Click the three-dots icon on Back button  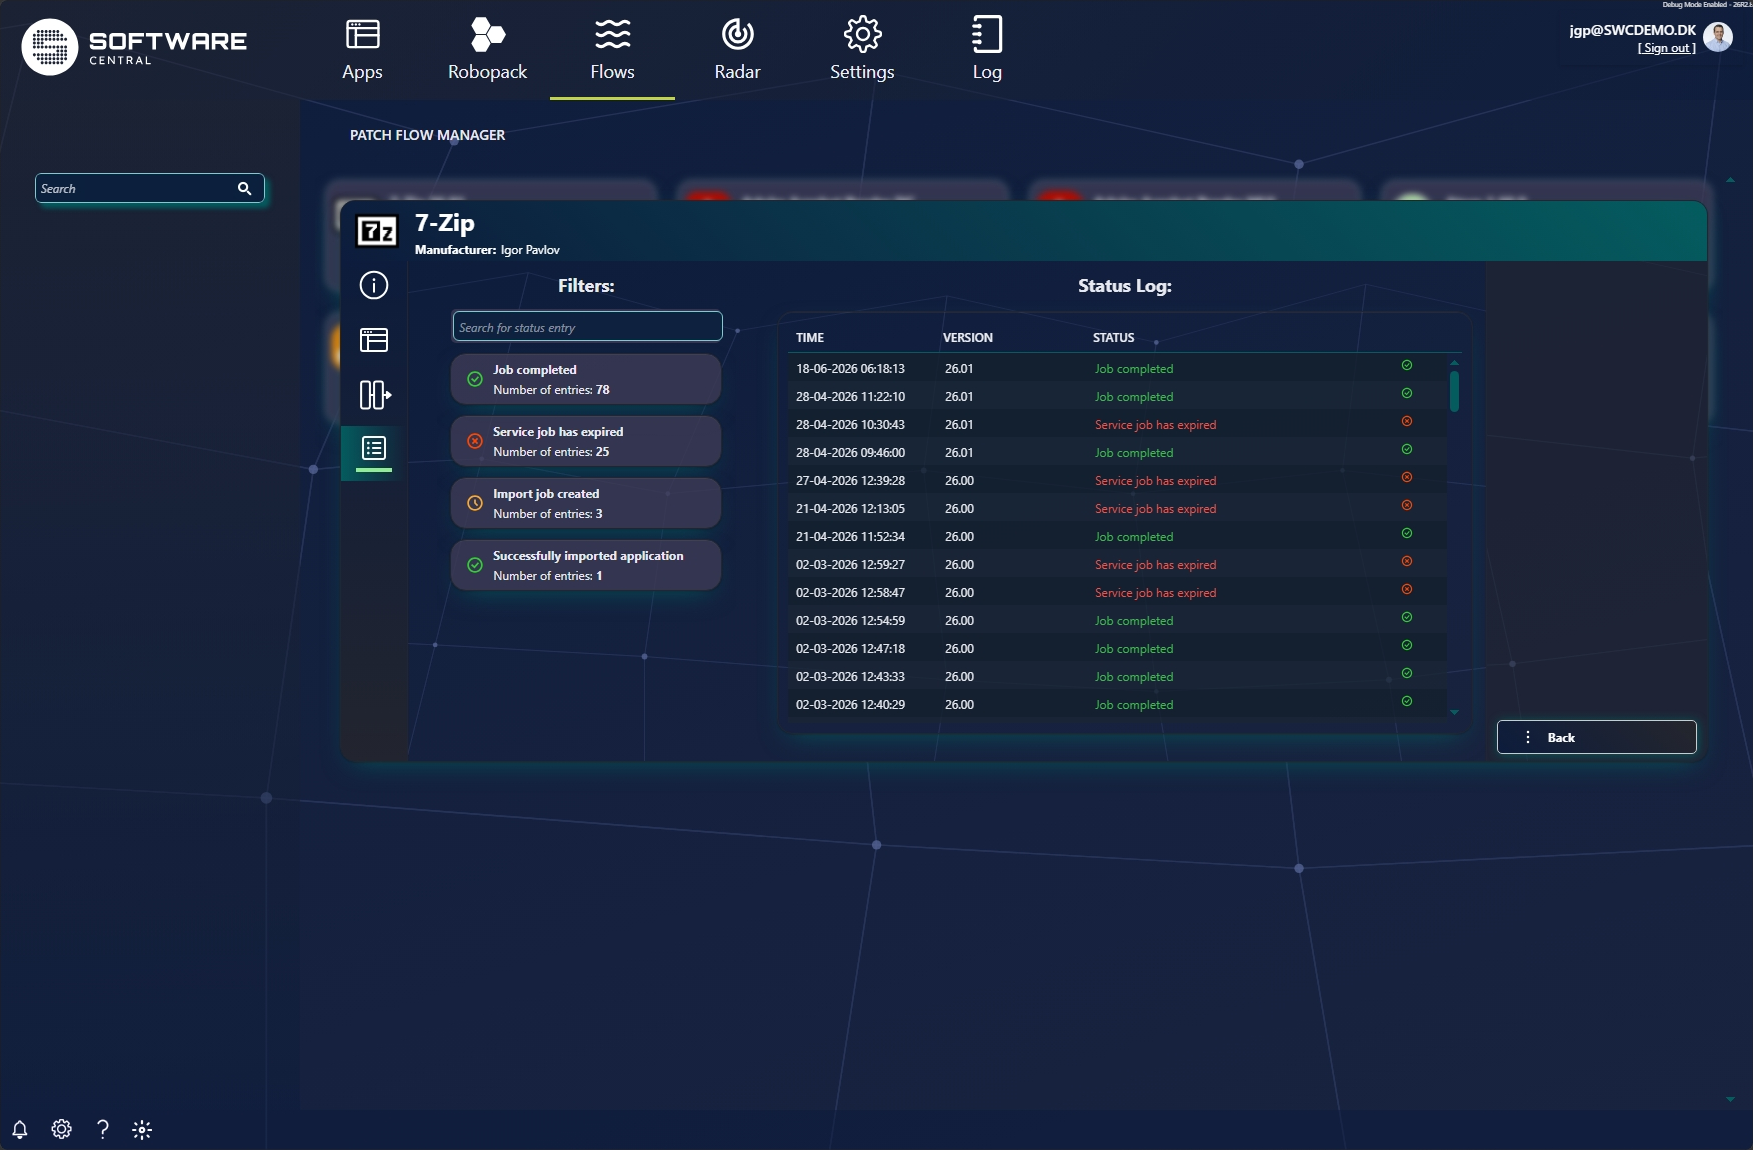point(1528,737)
